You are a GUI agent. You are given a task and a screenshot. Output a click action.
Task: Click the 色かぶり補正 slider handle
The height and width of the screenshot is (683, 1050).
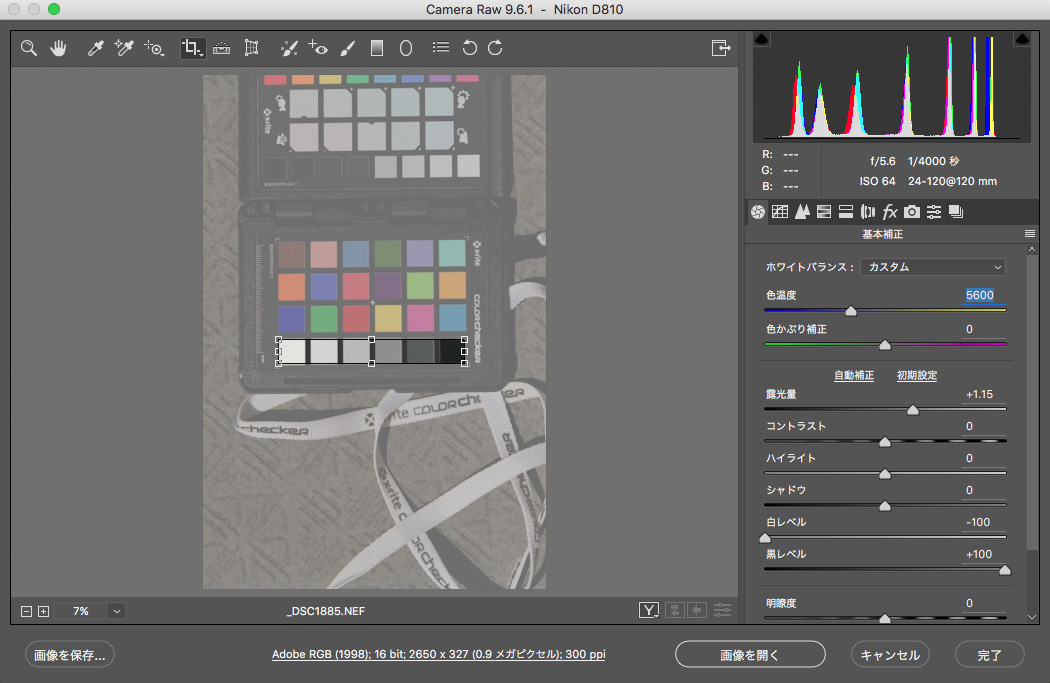pos(885,345)
